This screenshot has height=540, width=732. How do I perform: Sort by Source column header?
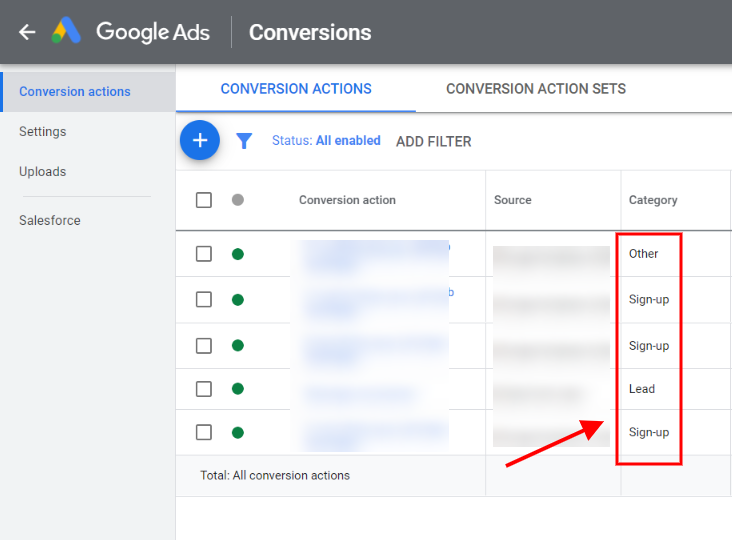click(x=513, y=200)
